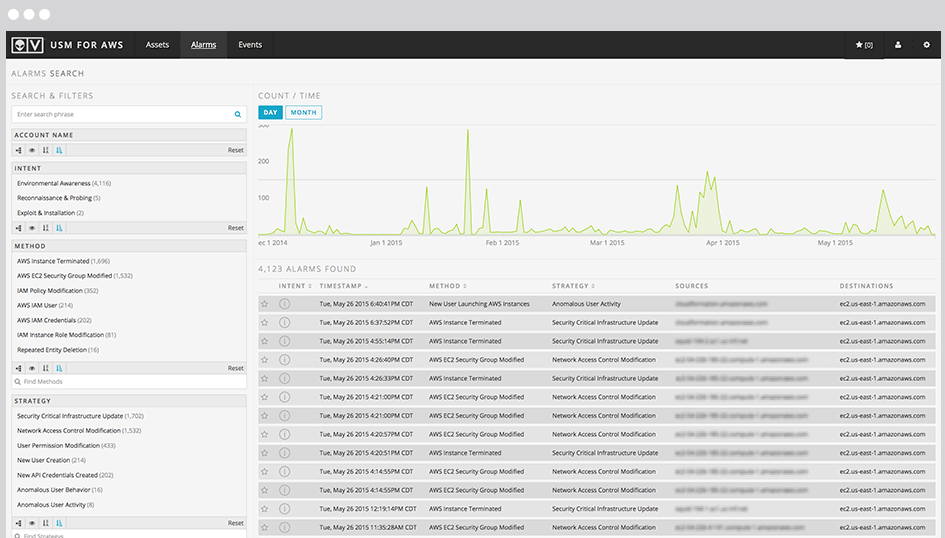Image resolution: width=945 pixels, height=538 pixels.
Task: Open the settings gear icon
Action: click(926, 45)
